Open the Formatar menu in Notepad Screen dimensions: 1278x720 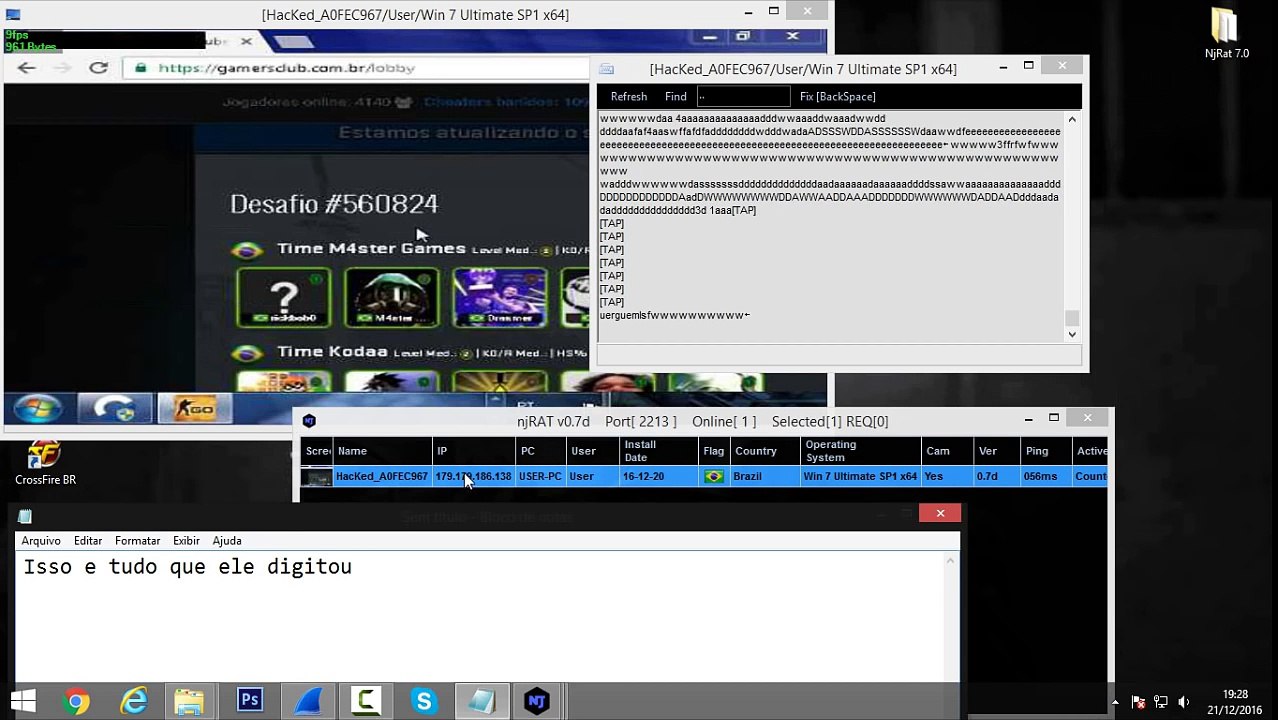(x=137, y=541)
